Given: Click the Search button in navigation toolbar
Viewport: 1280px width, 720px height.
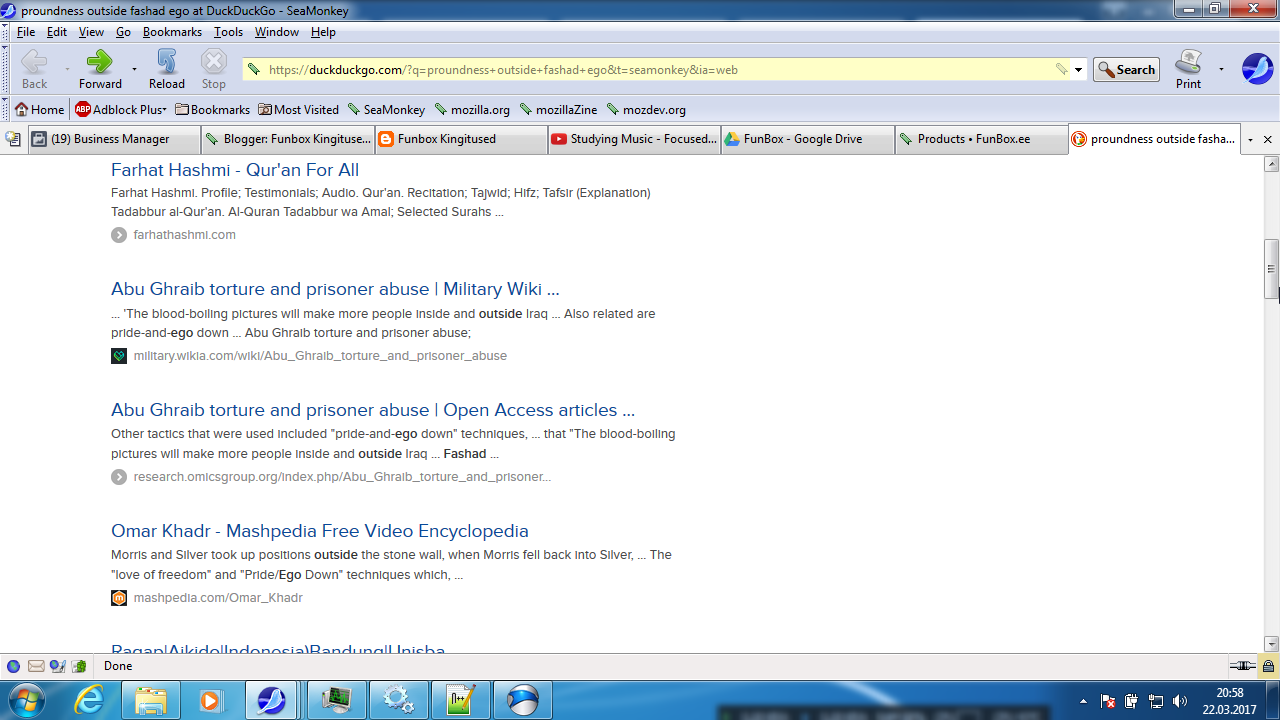Looking at the screenshot, I should [x=1126, y=70].
